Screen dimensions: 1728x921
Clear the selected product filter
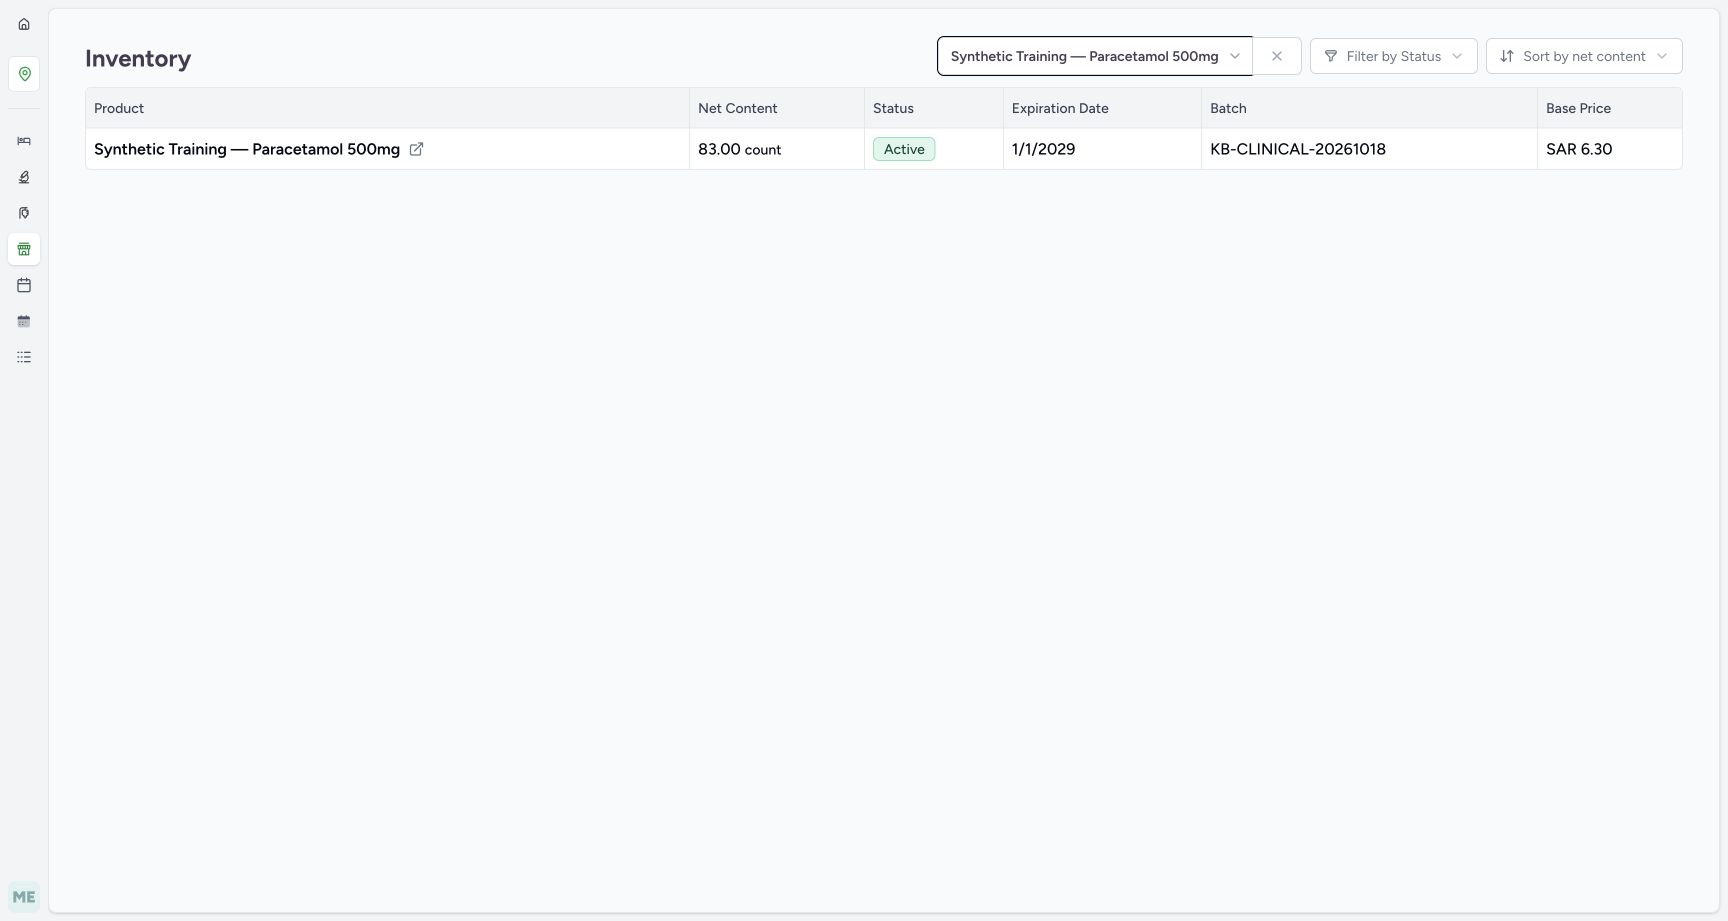pyautogui.click(x=1277, y=56)
